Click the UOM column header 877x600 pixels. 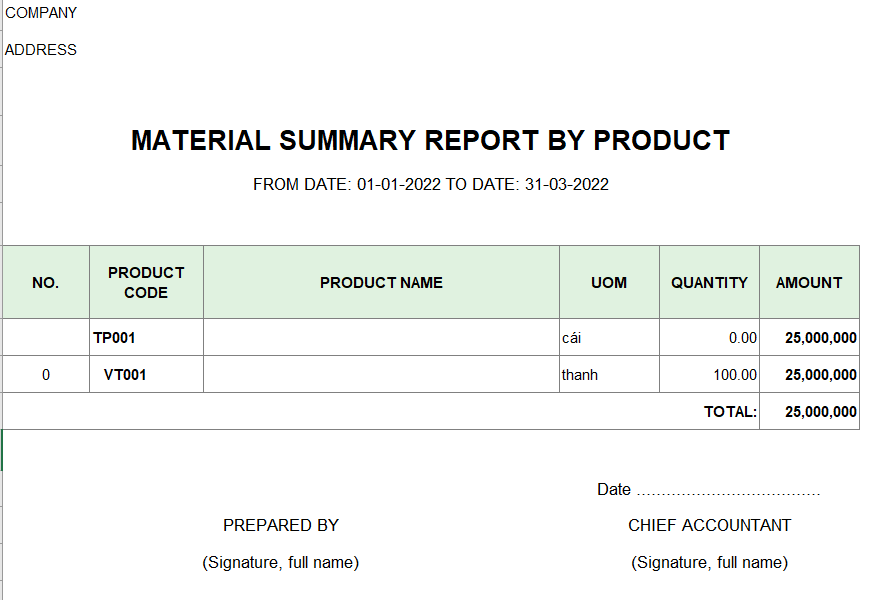[x=609, y=282]
